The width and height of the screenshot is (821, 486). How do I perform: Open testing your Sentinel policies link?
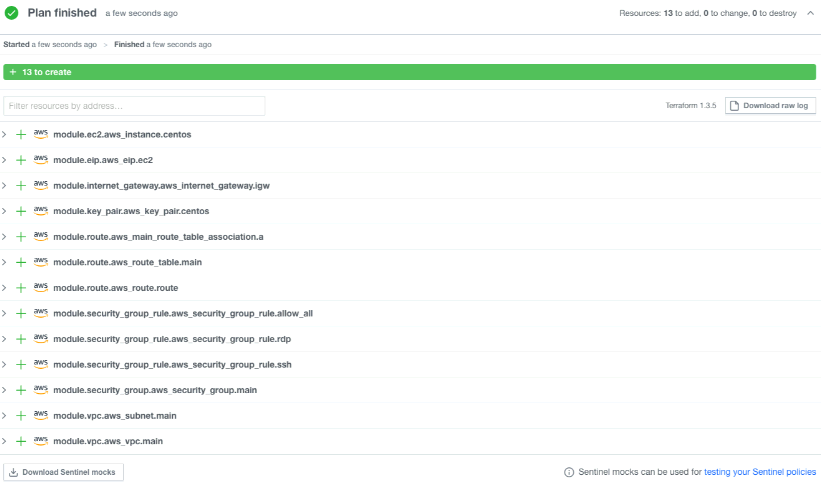click(760, 472)
